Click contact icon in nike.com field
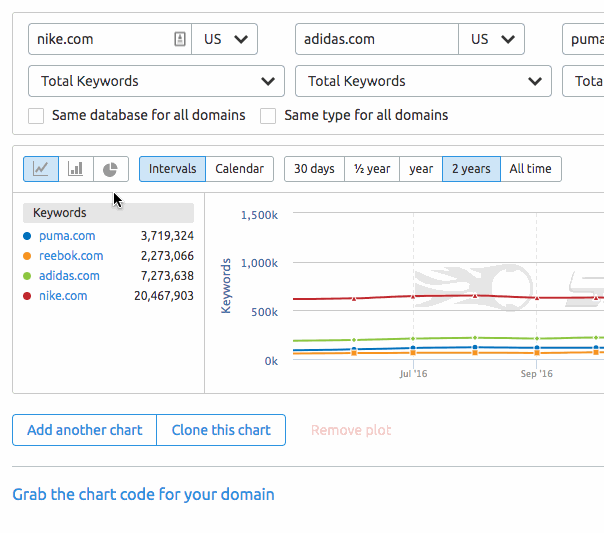604x533 pixels. point(180,39)
